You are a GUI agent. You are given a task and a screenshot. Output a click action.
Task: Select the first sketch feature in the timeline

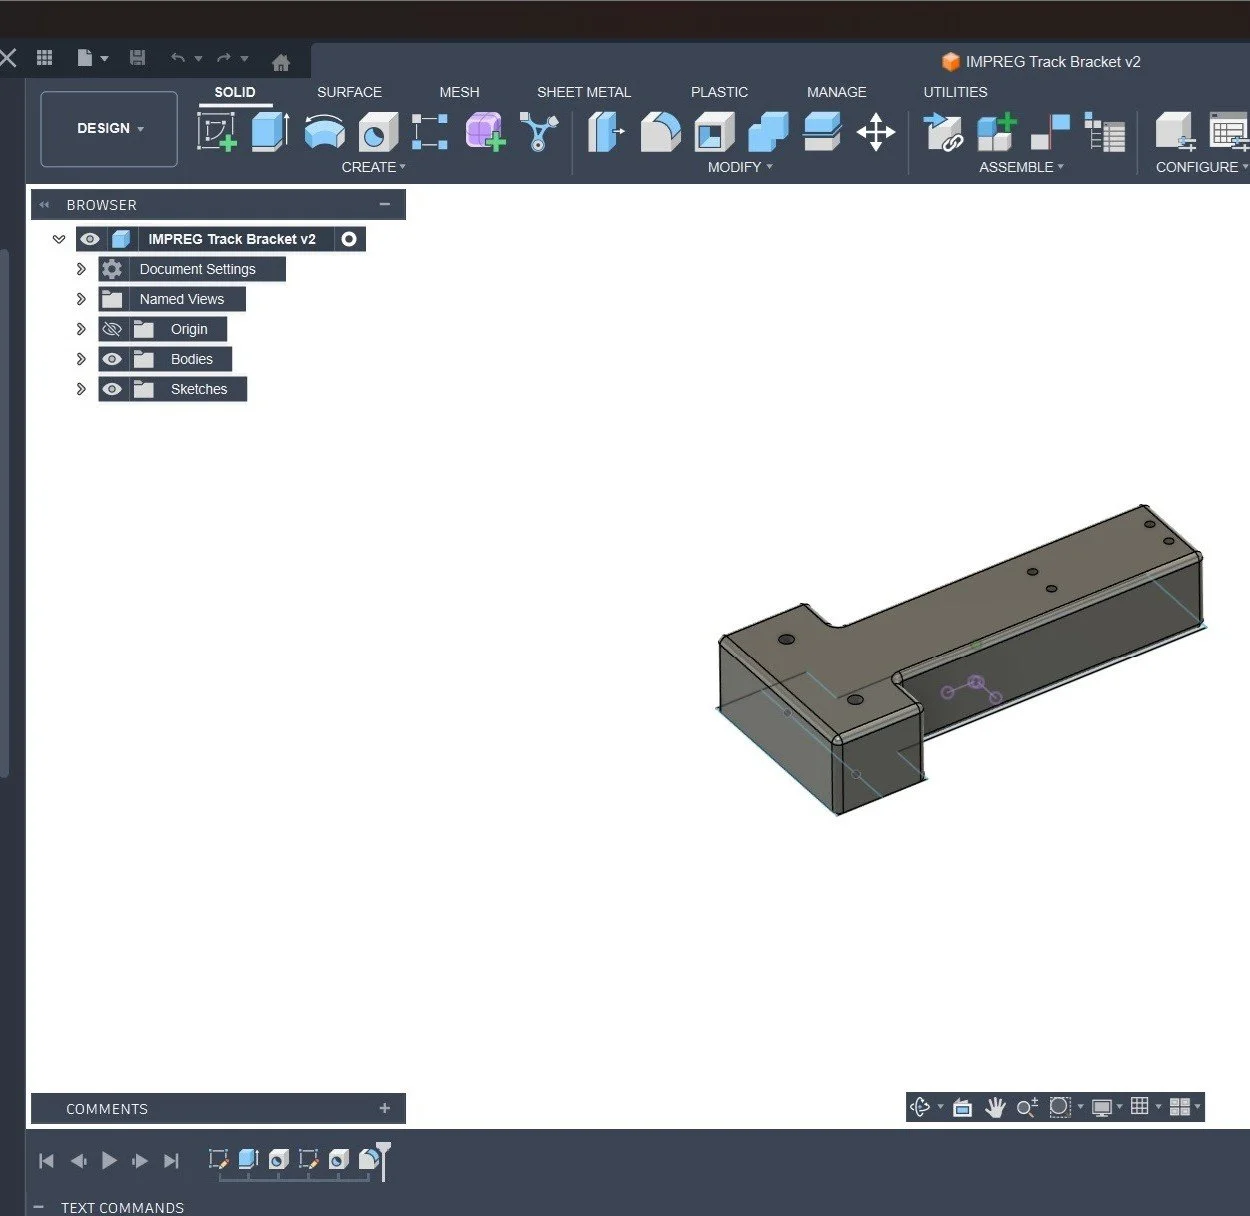coord(218,1160)
